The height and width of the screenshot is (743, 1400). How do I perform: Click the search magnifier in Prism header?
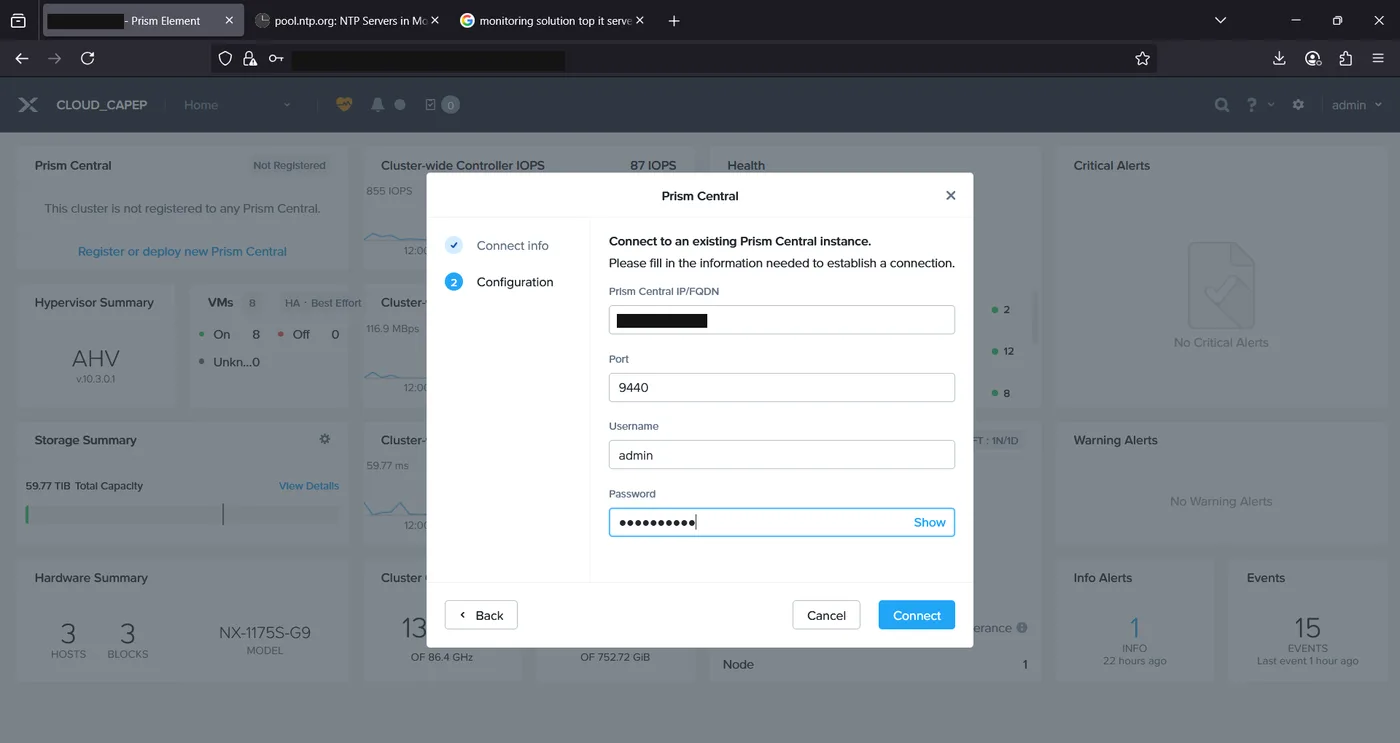pos(1222,104)
